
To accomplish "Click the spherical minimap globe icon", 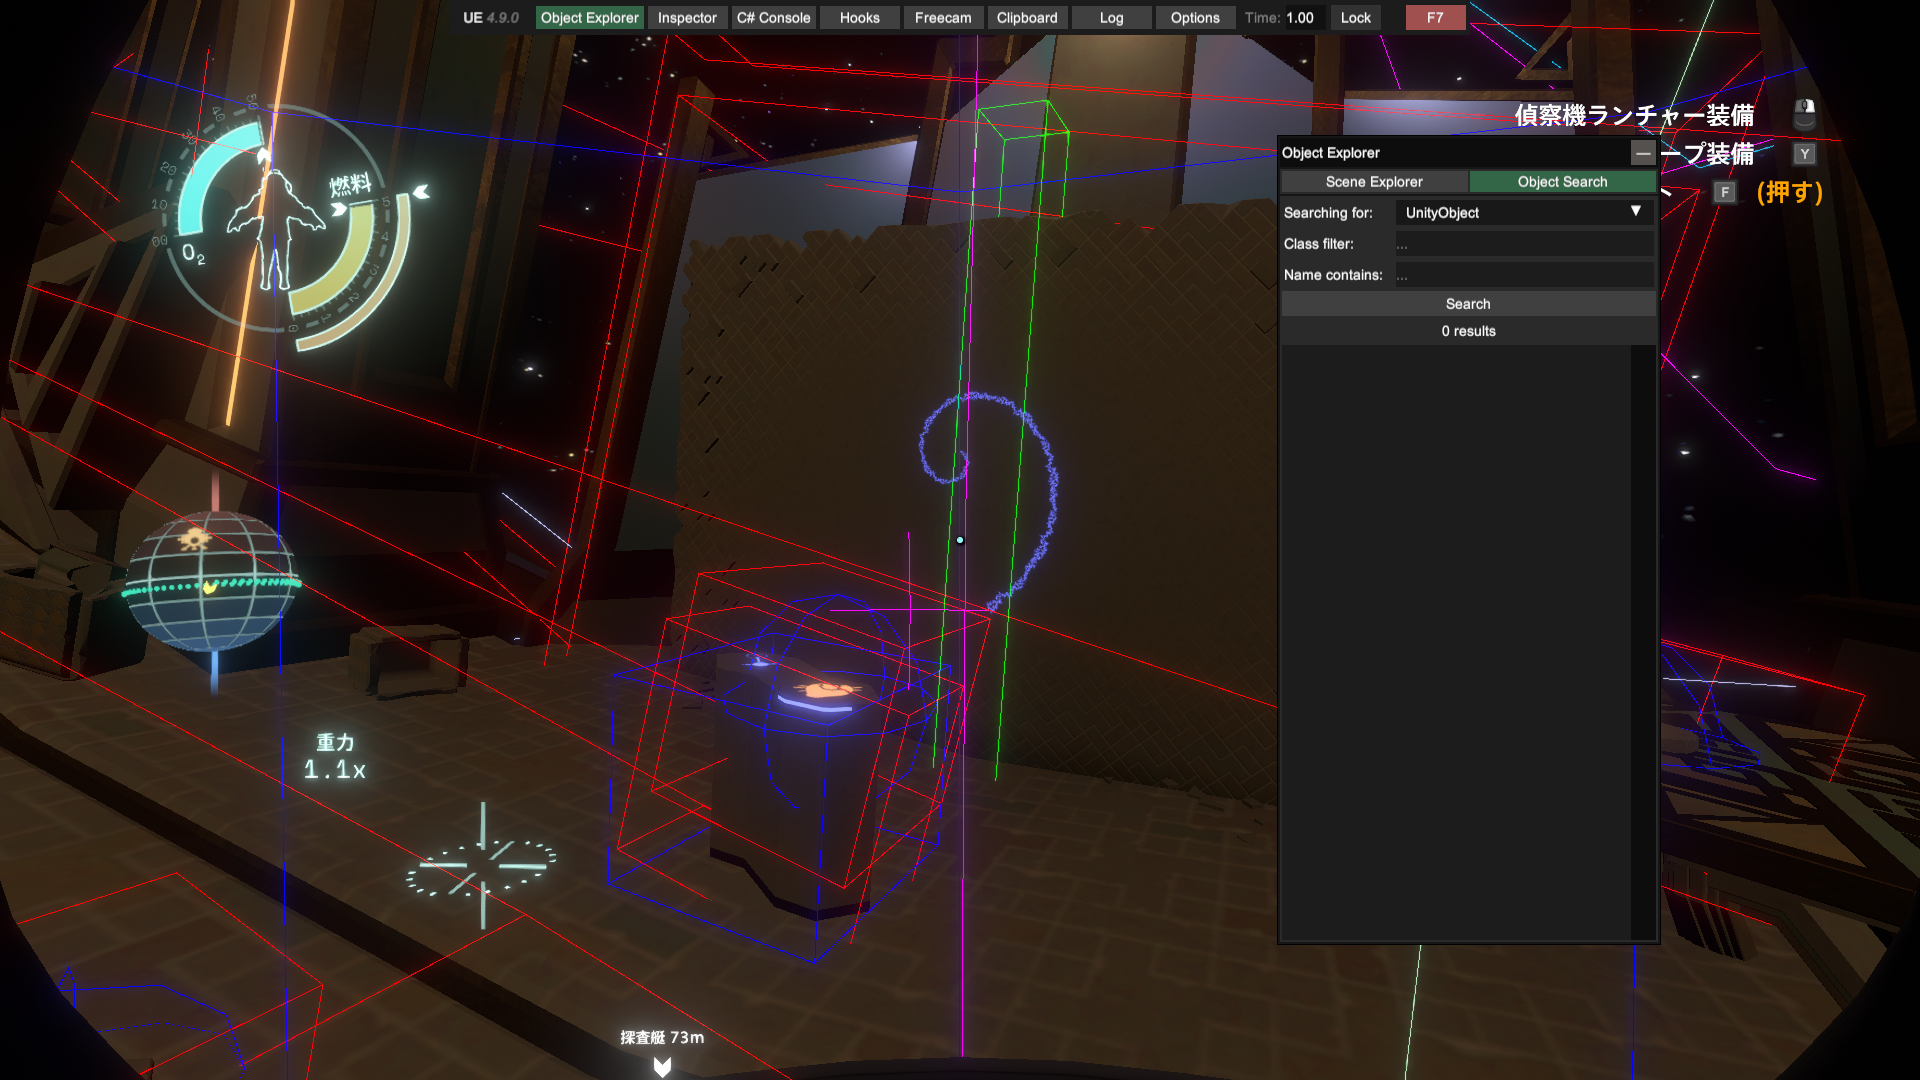I will point(211,581).
